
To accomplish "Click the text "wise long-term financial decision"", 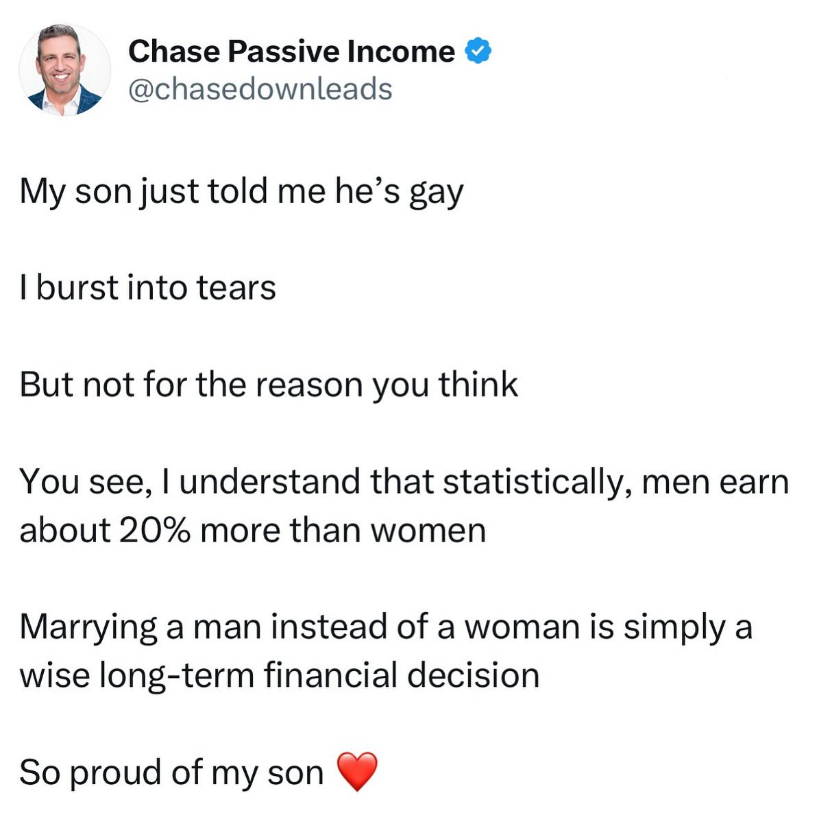I will (x=279, y=675).
